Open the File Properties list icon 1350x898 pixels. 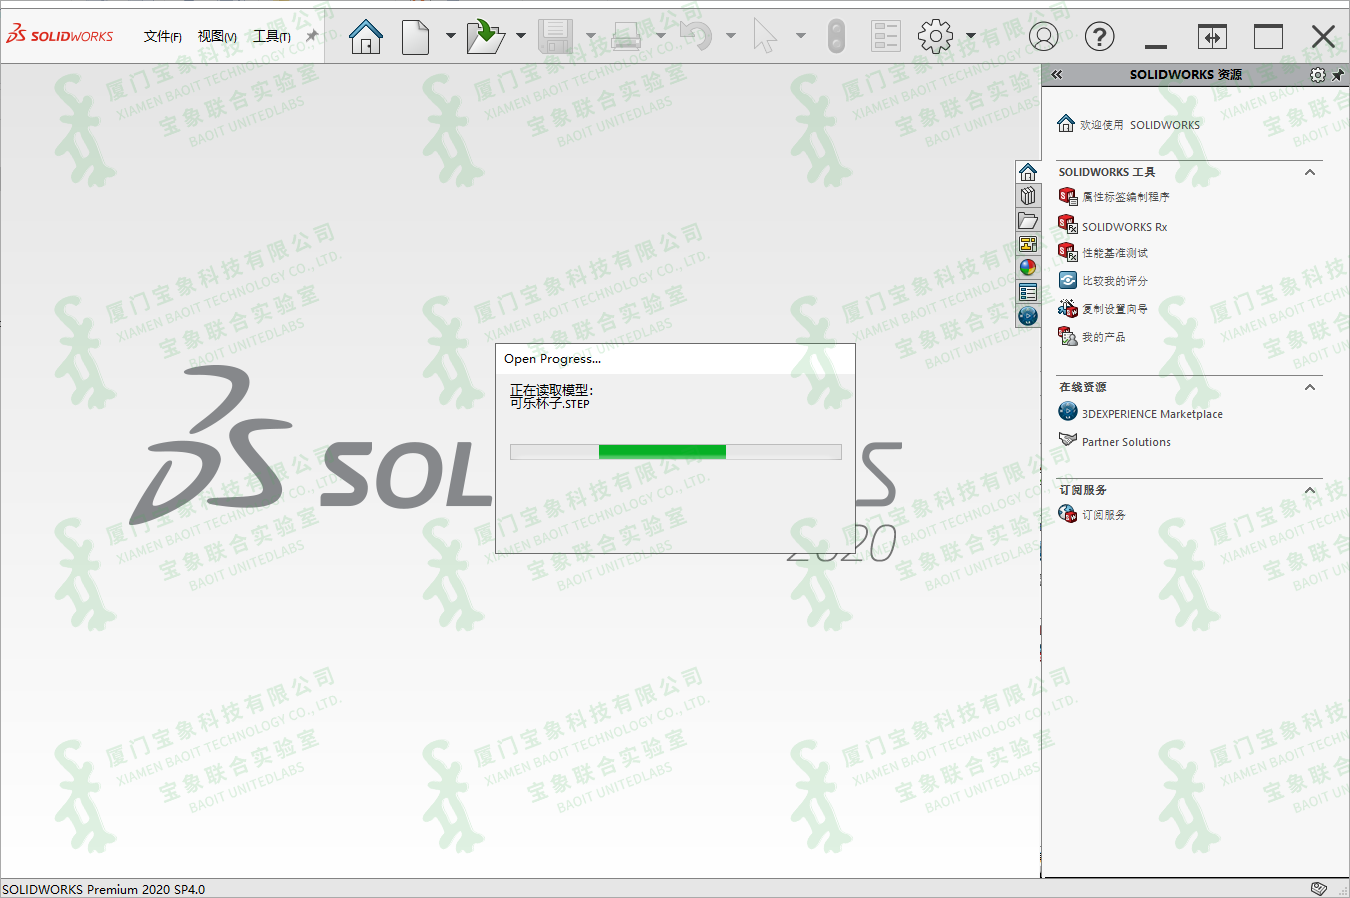[886, 37]
